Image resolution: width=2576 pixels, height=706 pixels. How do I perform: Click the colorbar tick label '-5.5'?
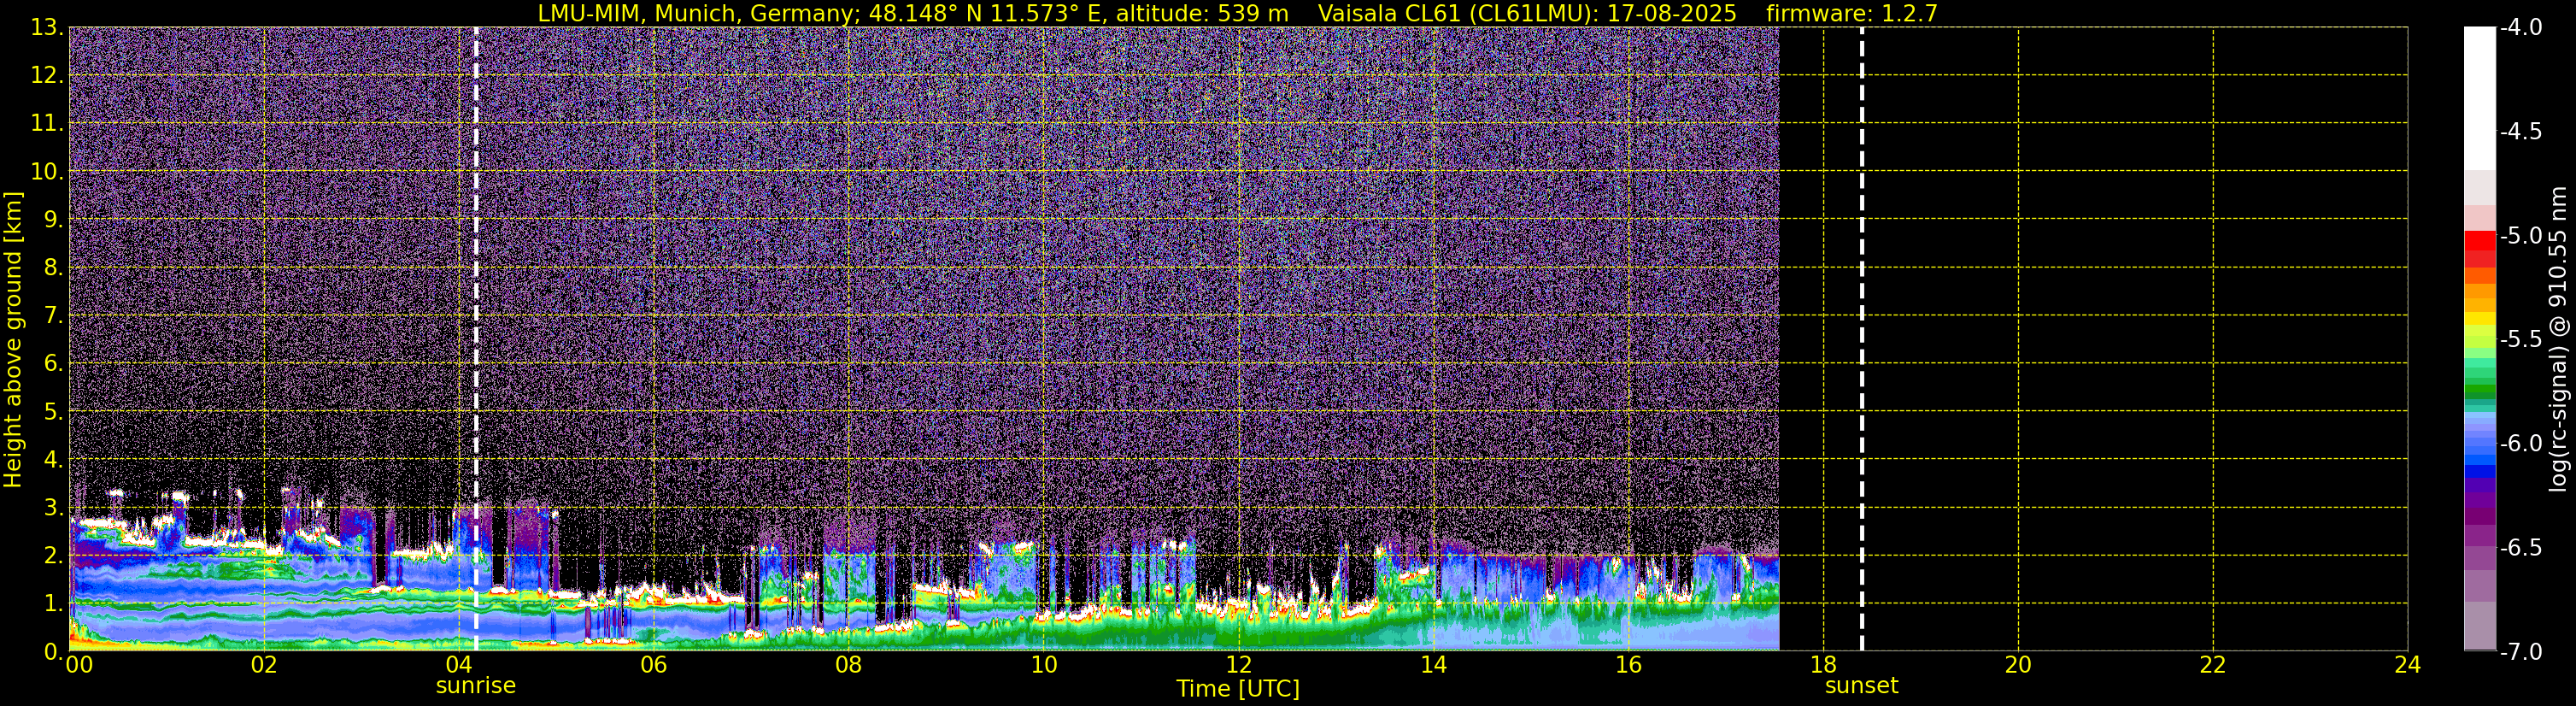click(2521, 340)
